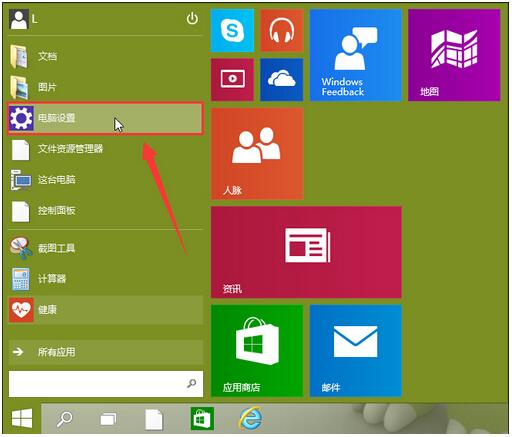
Task: Open the 人脉 people tile
Action: pyautogui.click(x=257, y=153)
